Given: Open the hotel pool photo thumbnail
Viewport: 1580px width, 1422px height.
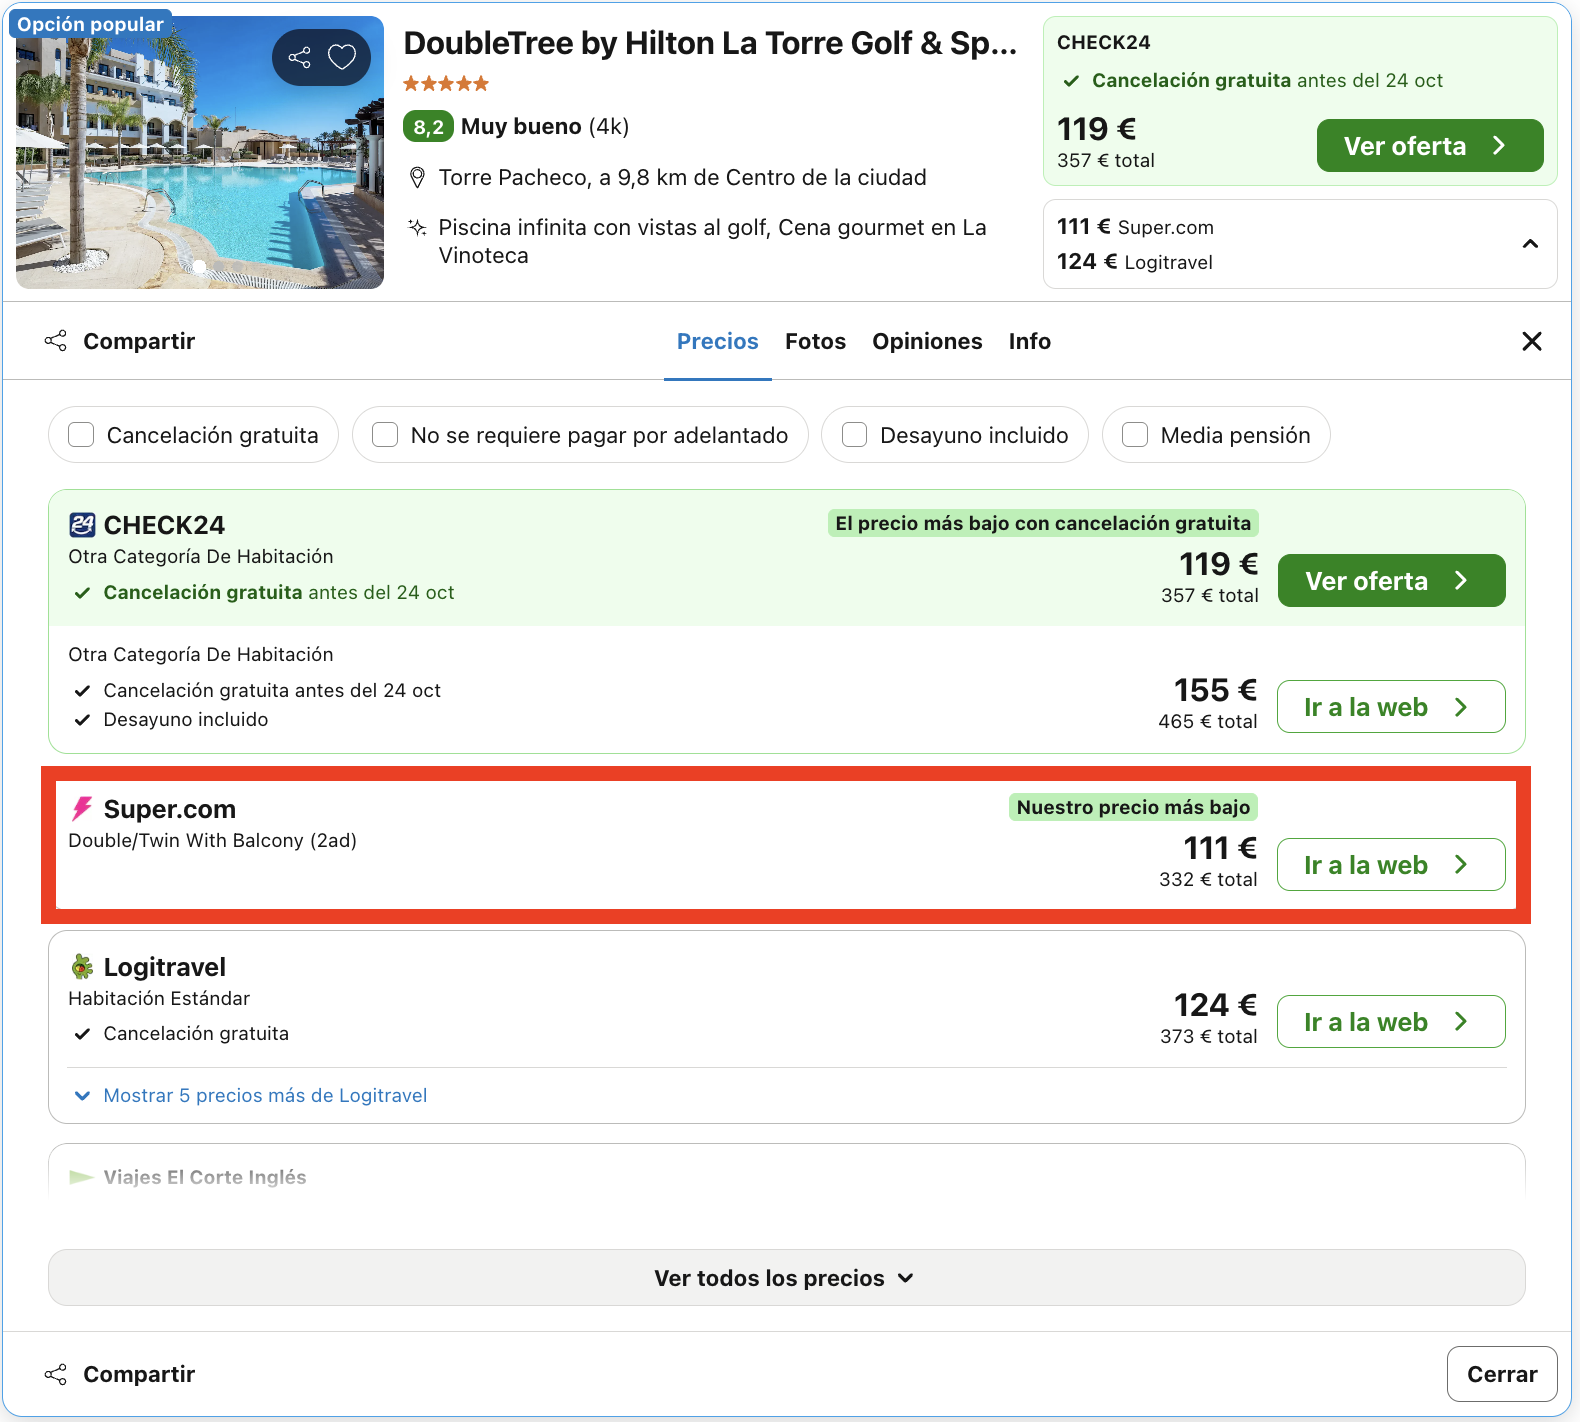Looking at the screenshot, I should click(200, 152).
